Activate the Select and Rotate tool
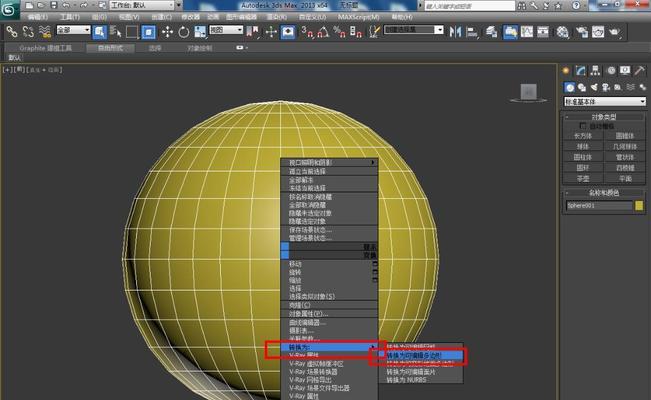Screen dimensions: 651x400 tap(184, 32)
